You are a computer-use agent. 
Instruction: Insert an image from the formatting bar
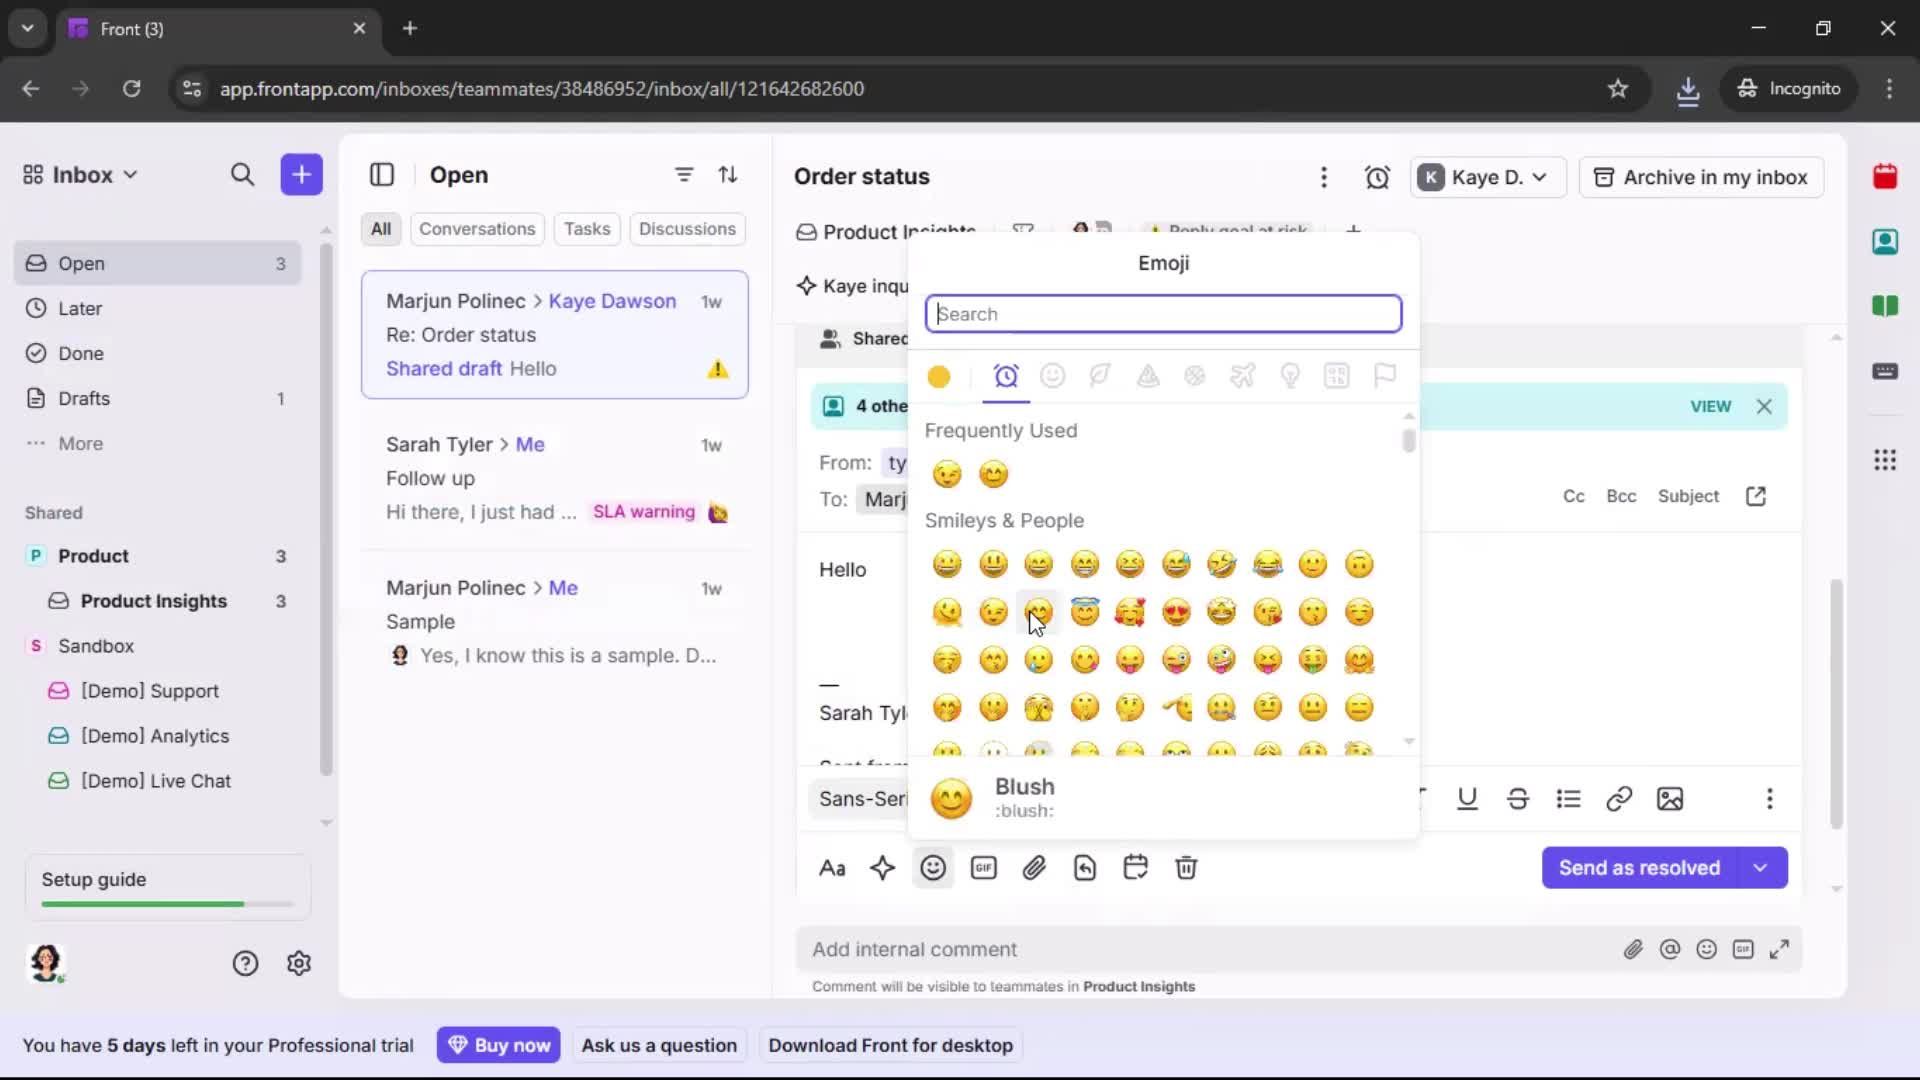(x=1669, y=799)
